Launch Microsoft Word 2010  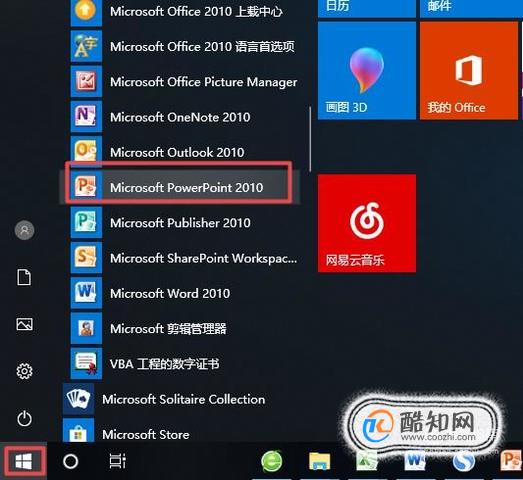click(x=180, y=293)
